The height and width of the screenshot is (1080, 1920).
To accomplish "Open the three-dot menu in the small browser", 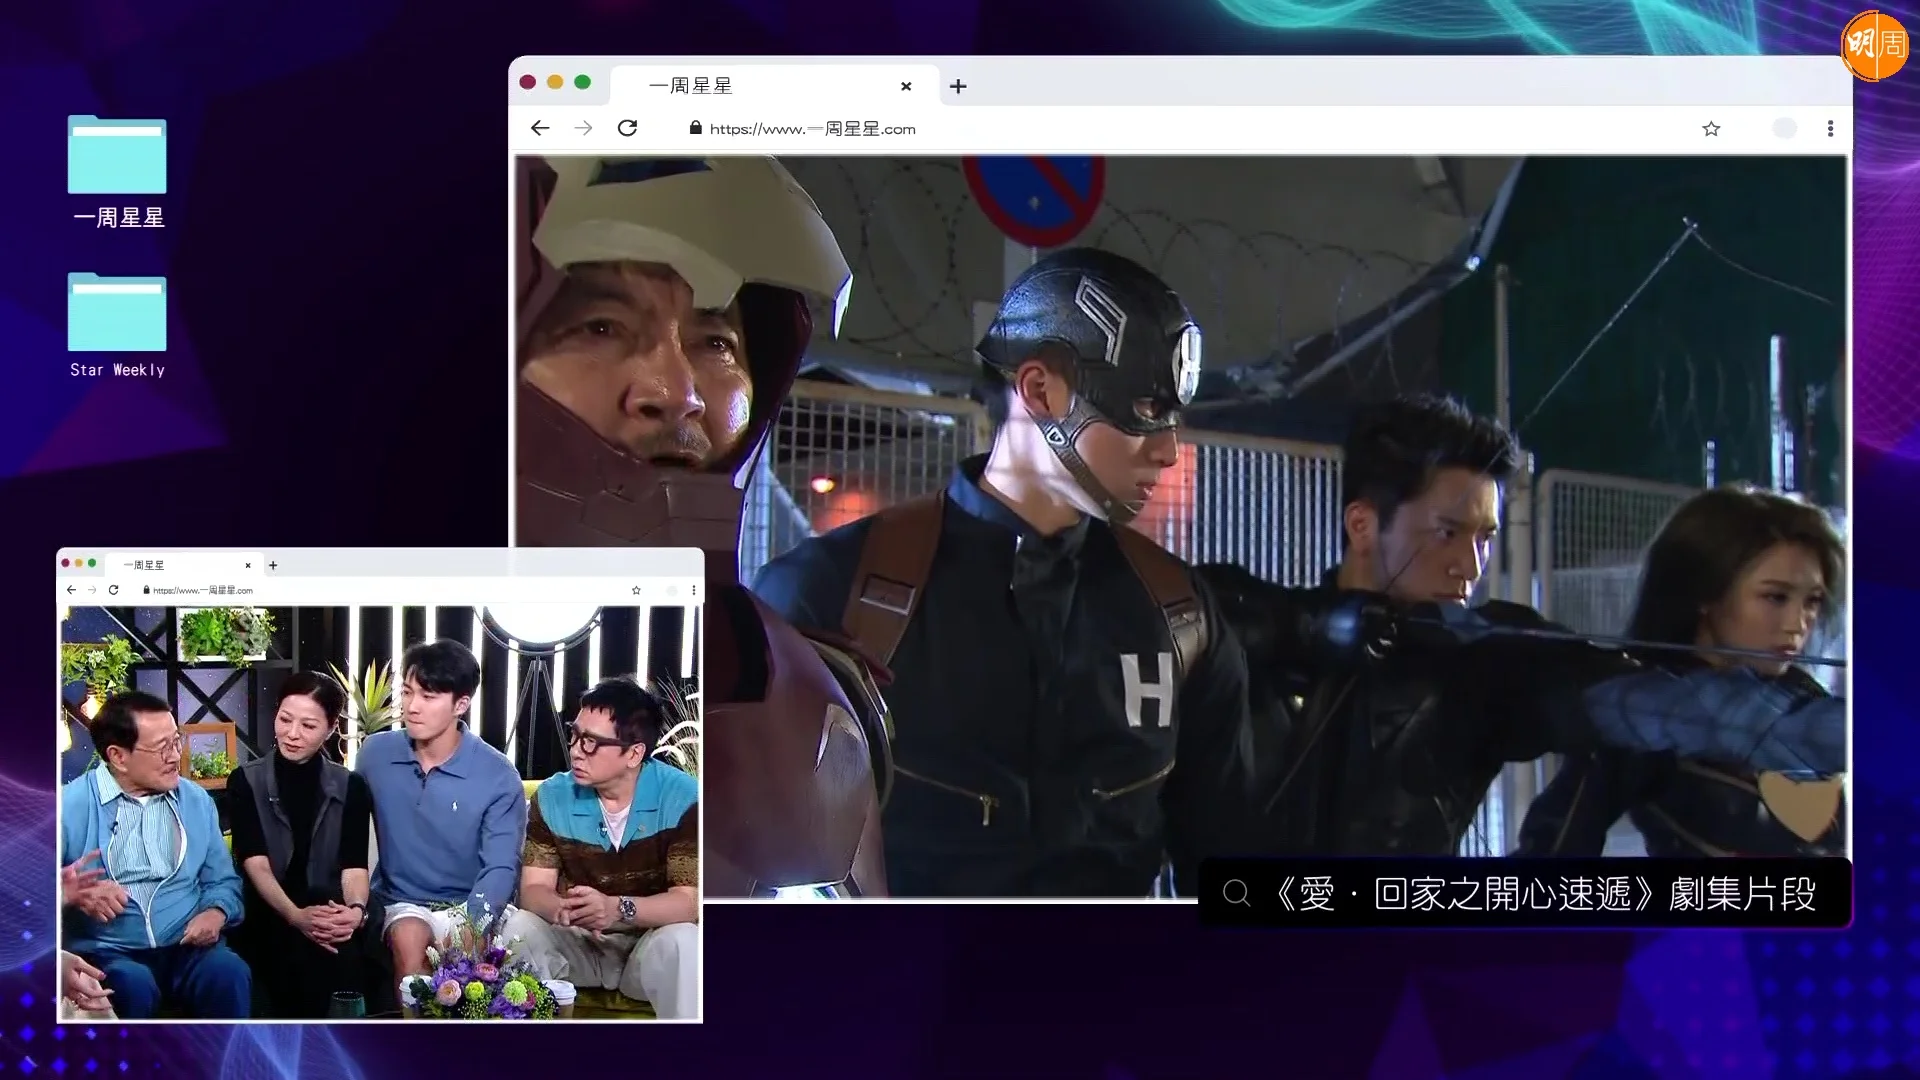I will coord(694,590).
